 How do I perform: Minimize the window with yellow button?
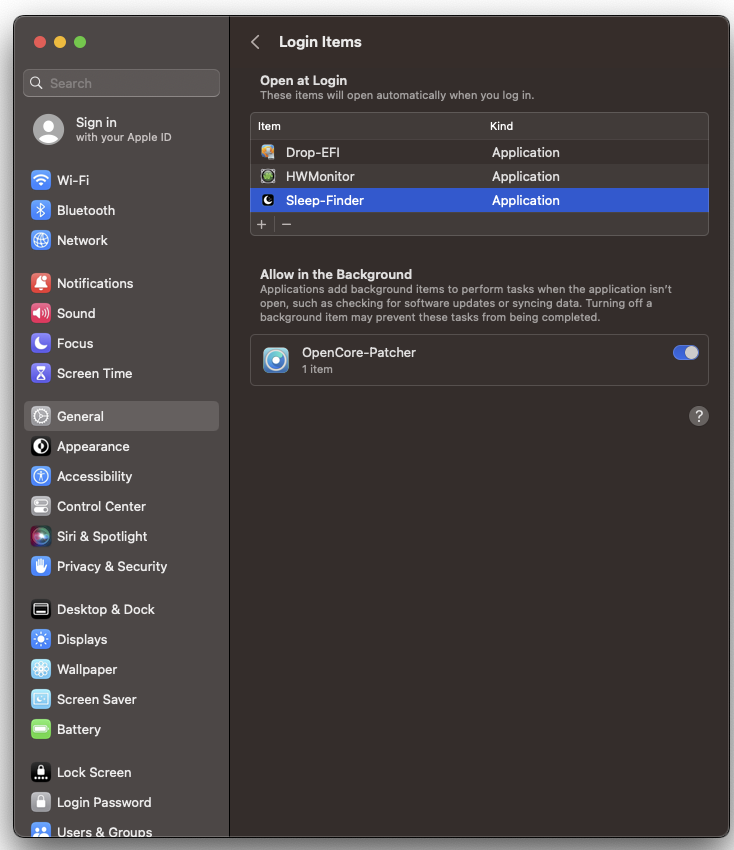click(60, 42)
